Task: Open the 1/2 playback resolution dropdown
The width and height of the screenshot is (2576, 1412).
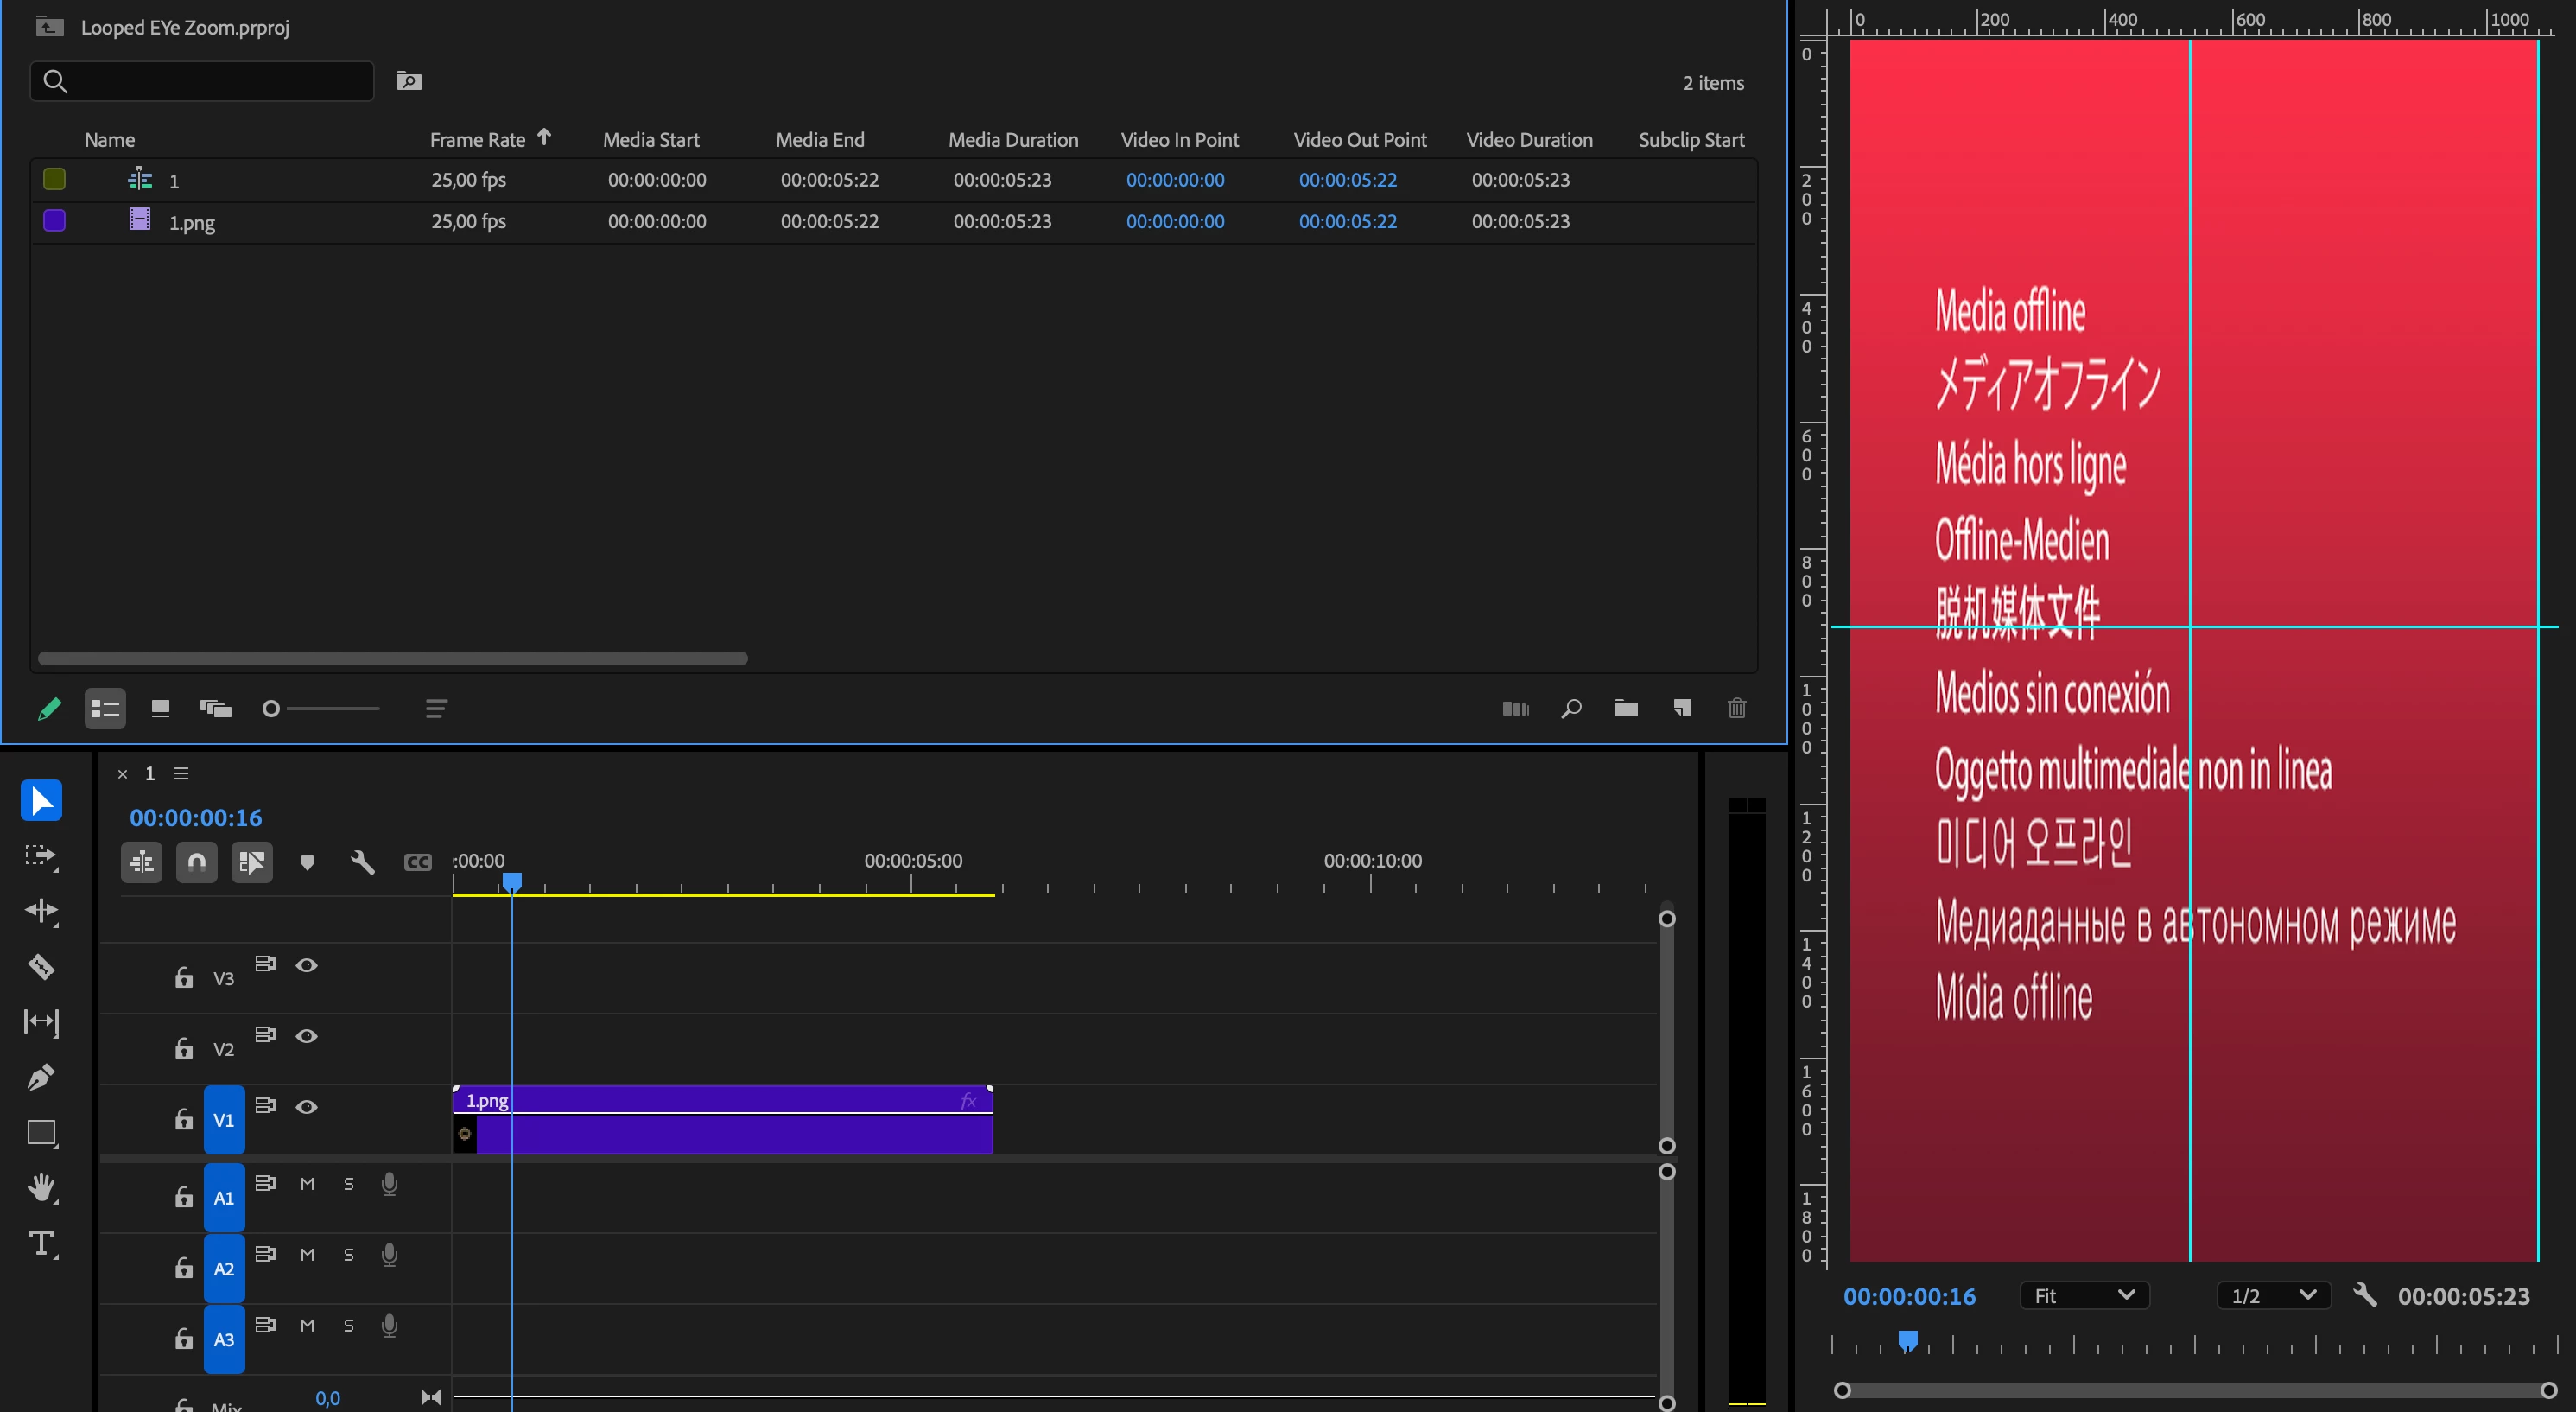Action: (x=2273, y=1296)
